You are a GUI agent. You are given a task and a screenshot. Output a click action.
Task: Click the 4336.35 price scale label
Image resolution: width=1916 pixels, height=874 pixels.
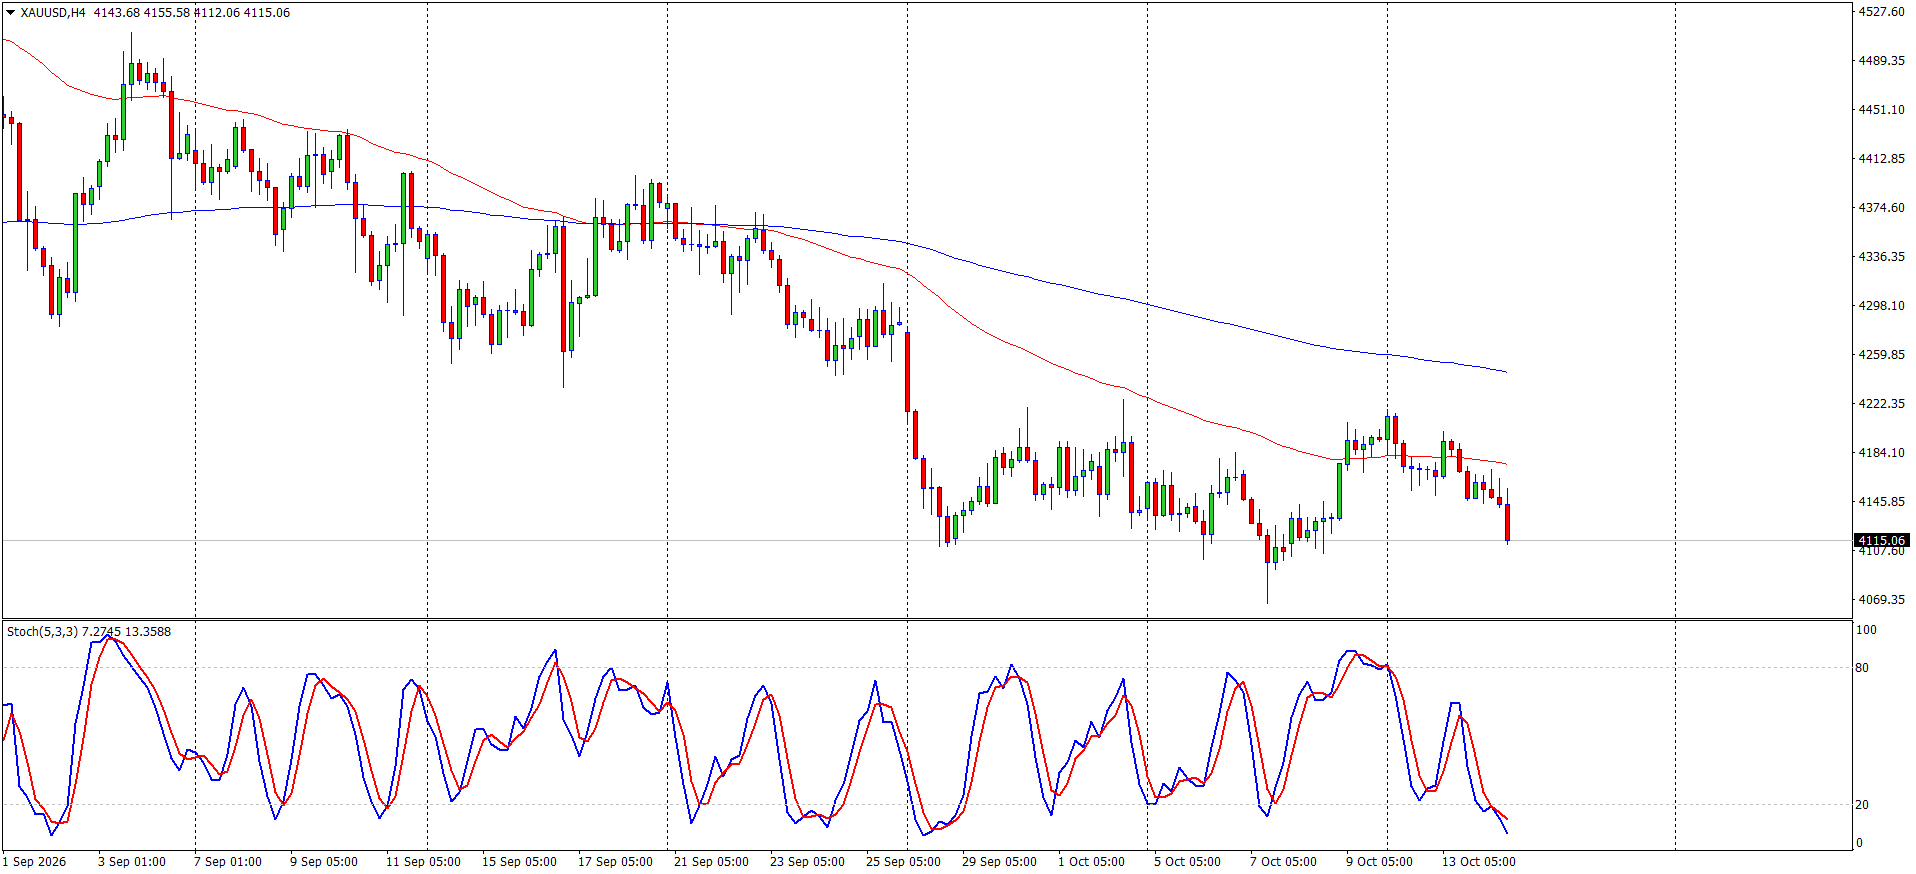[x=1881, y=257]
